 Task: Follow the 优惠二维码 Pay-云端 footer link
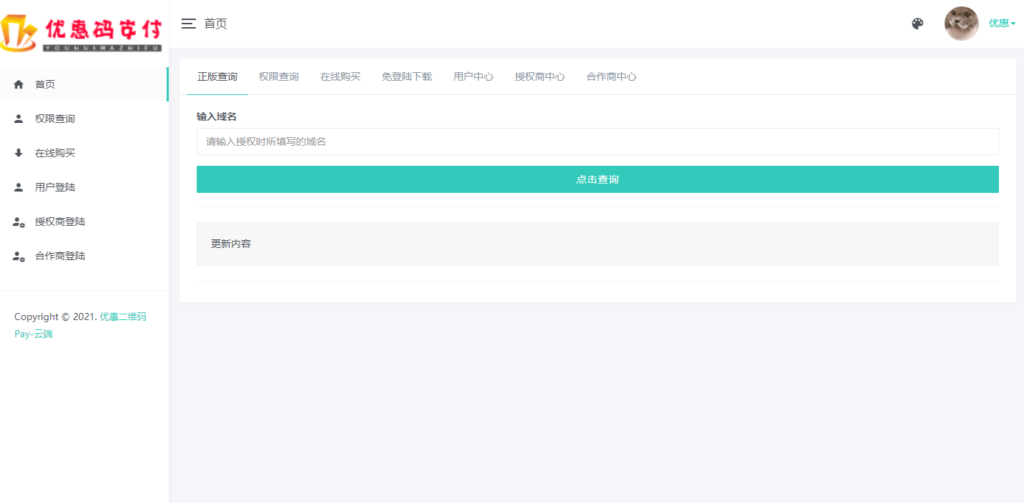tap(122, 317)
